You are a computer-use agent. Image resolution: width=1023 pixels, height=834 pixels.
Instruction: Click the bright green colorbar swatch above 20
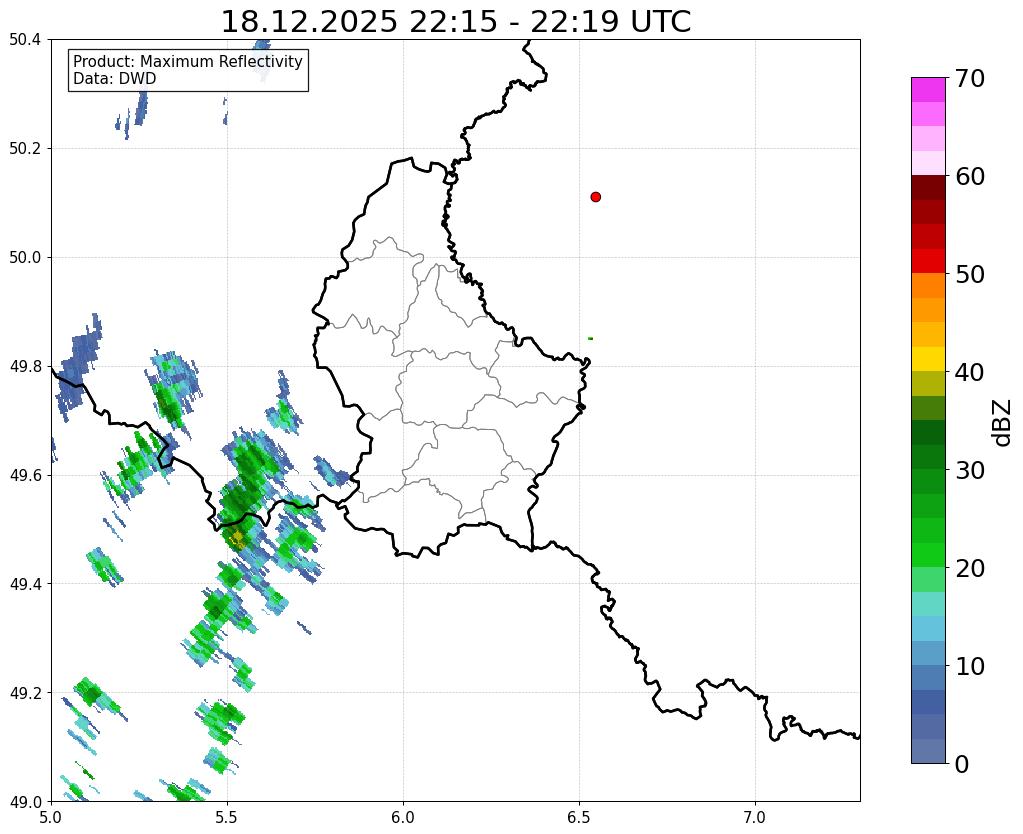click(x=928, y=555)
